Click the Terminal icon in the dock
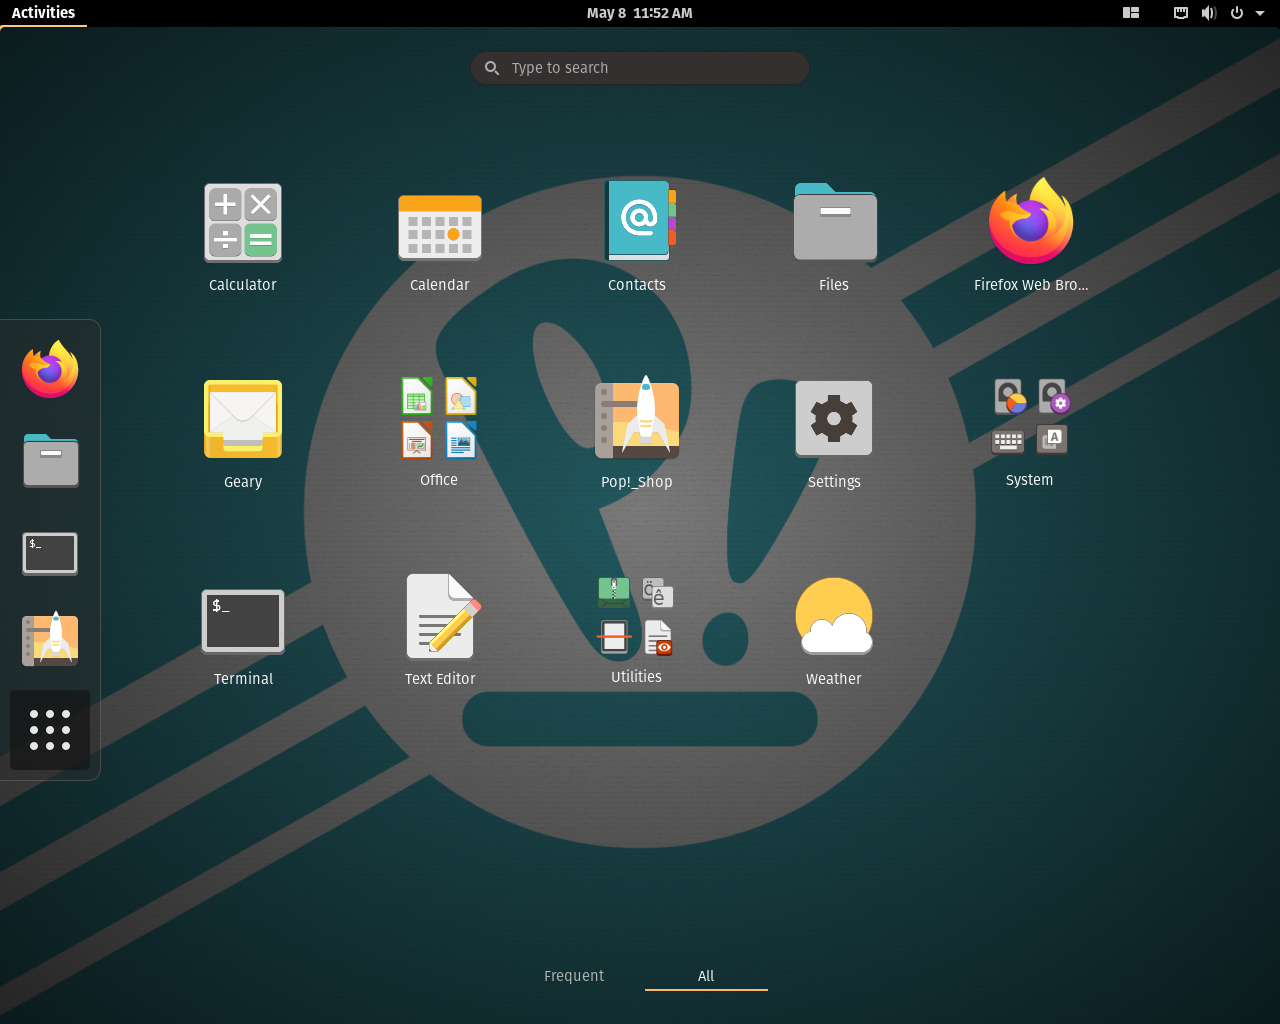The image size is (1280, 1024). [50, 553]
